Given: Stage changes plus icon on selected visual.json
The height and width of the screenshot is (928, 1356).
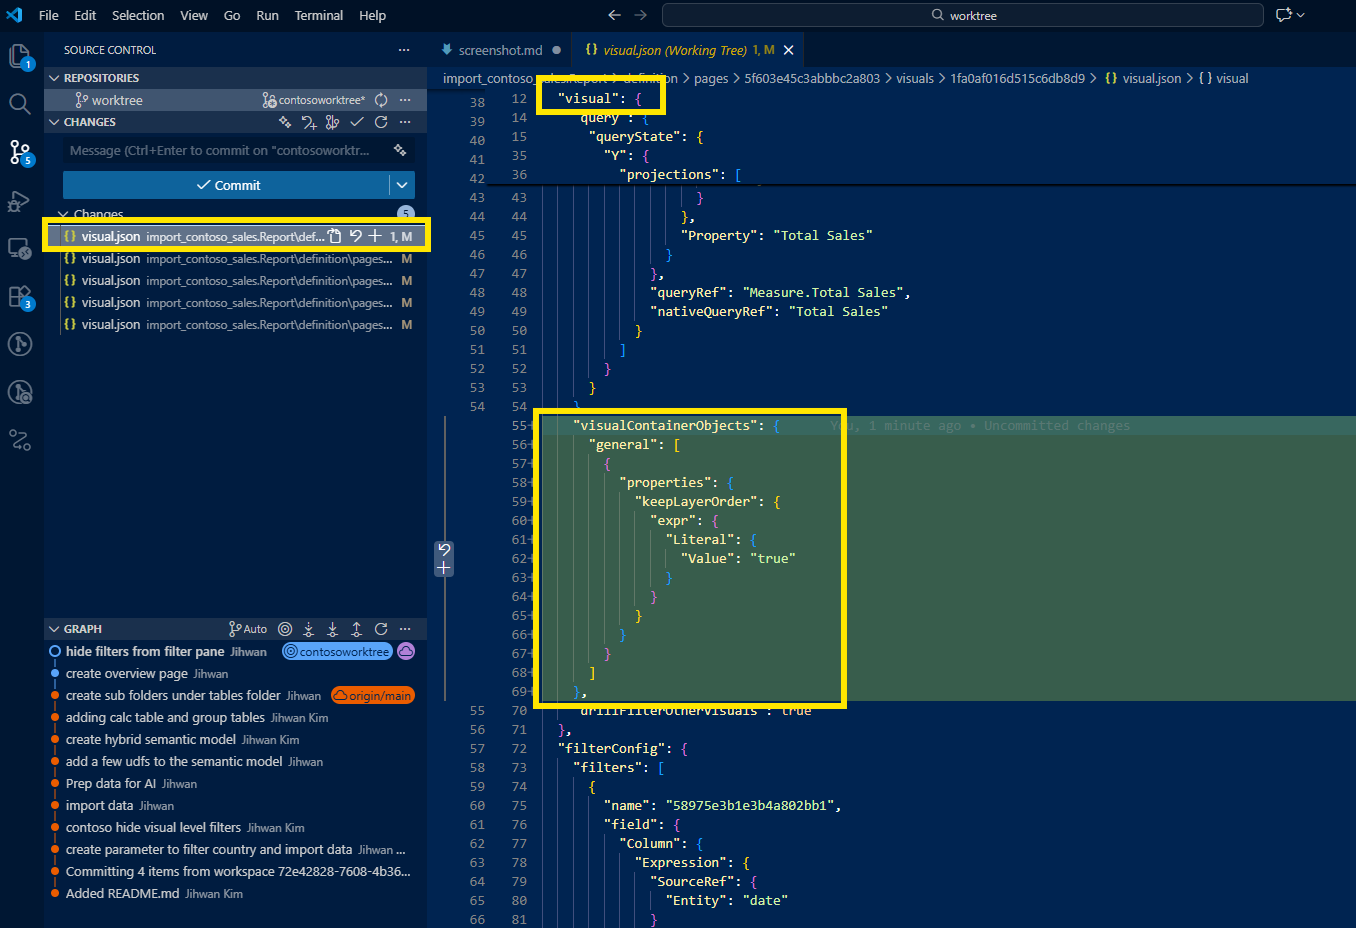Looking at the screenshot, I should [375, 236].
